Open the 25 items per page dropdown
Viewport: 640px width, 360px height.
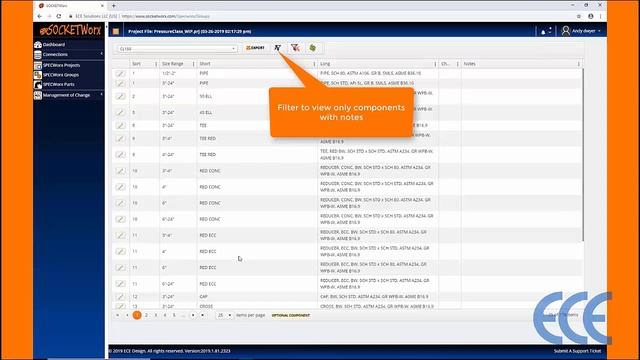(x=224, y=315)
